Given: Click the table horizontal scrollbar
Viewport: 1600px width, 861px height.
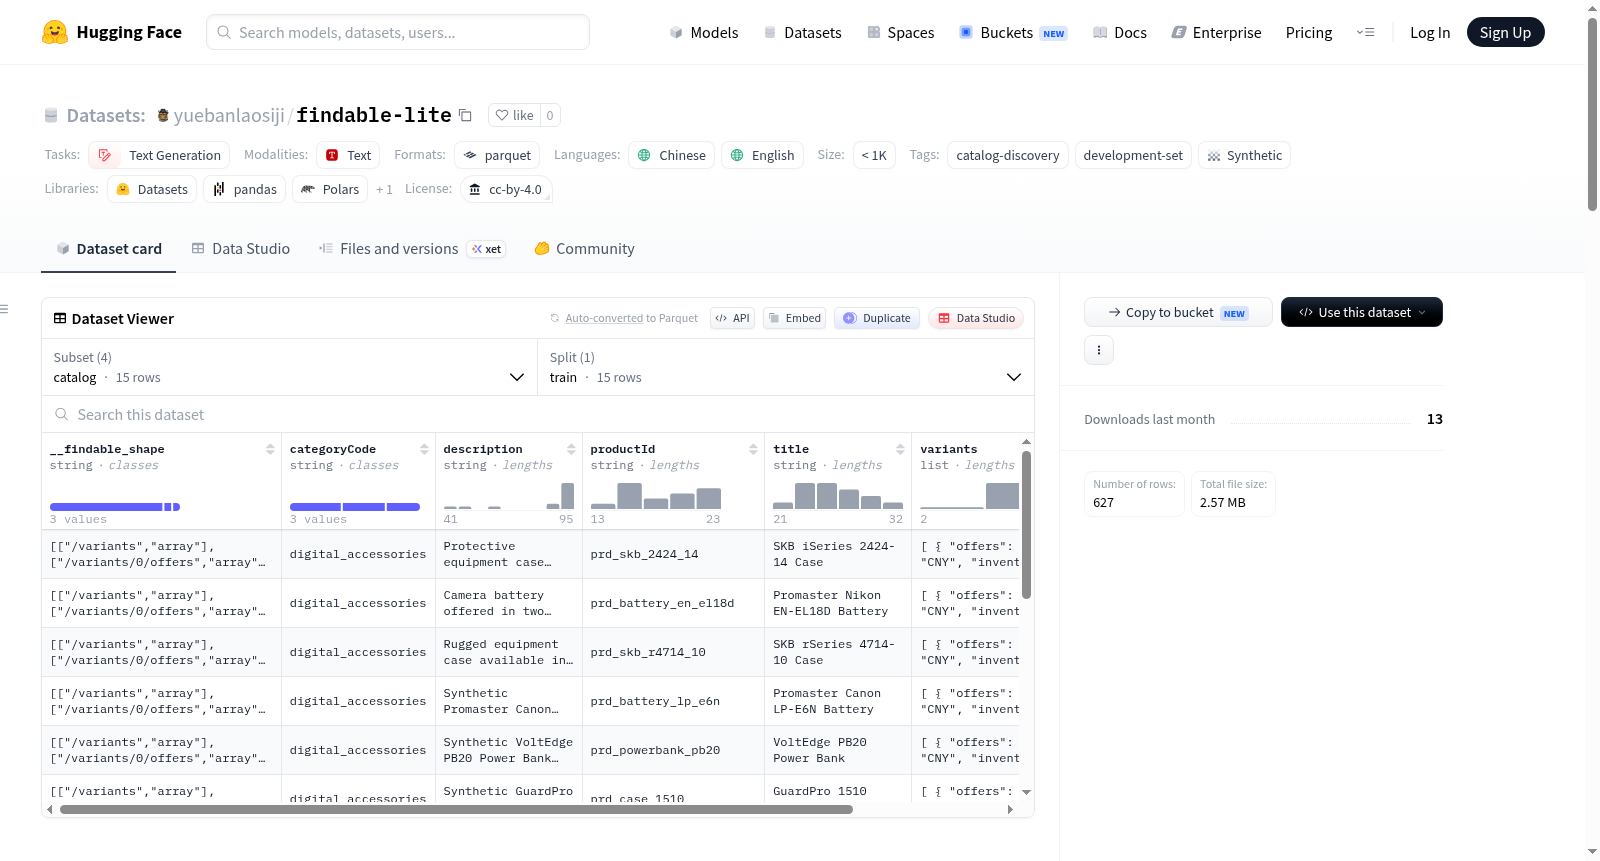Looking at the screenshot, I should point(456,809).
